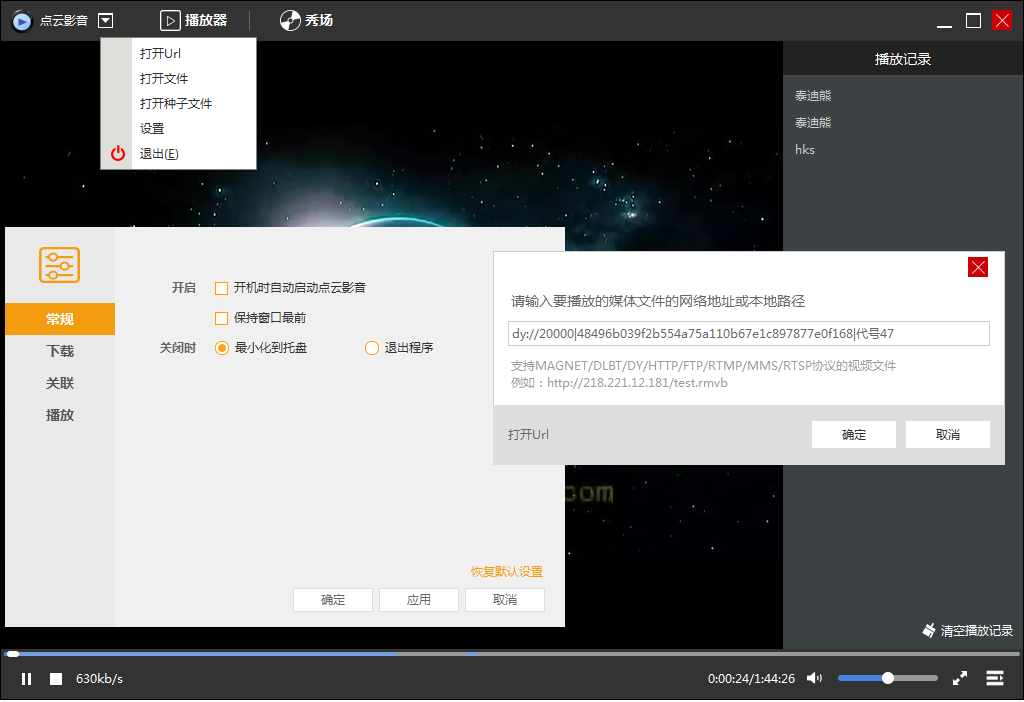Enter fullscreen using the expand icon

coord(959,678)
